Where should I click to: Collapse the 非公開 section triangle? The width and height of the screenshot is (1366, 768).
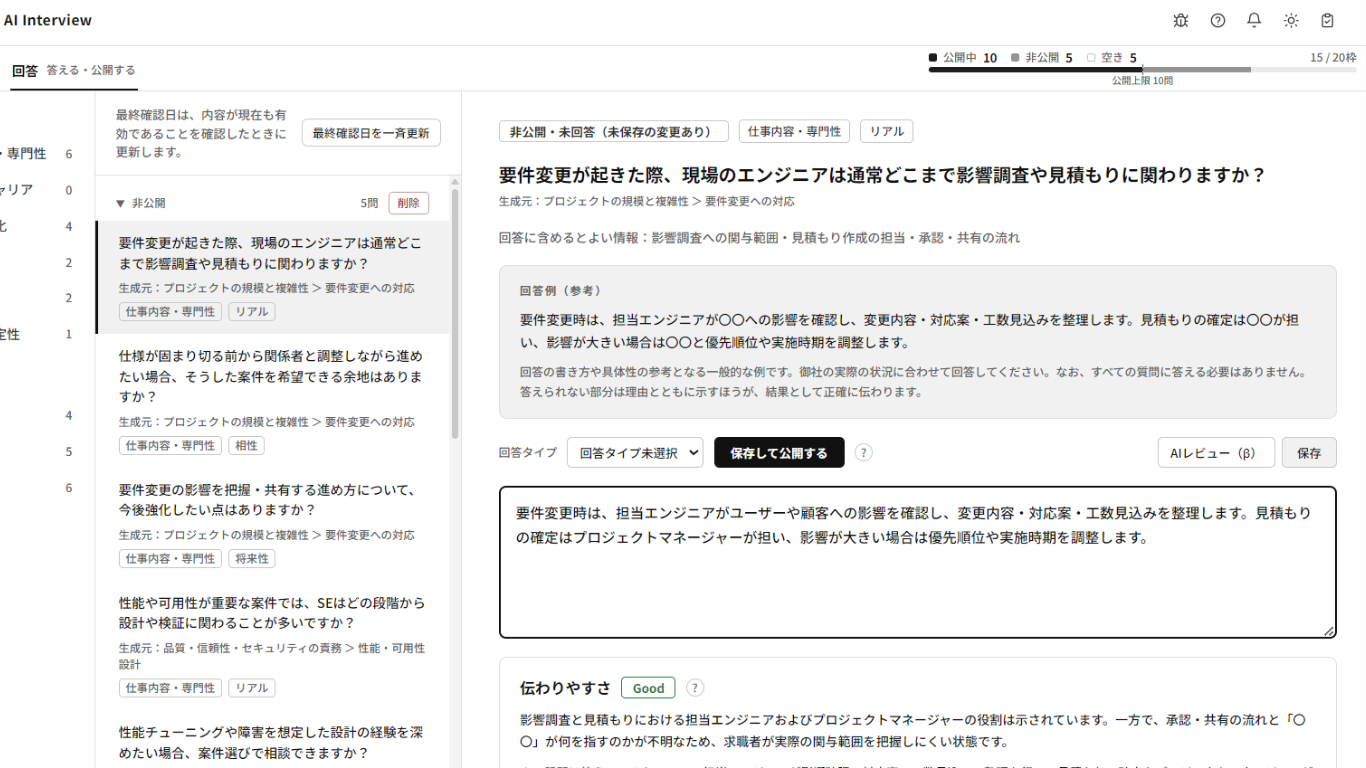pos(120,203)
